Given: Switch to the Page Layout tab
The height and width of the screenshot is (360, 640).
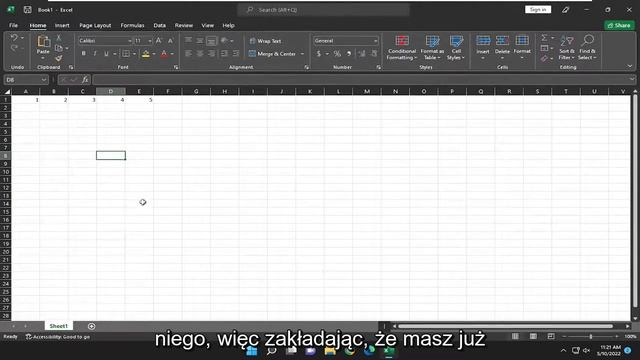Looking at the screenshot, I should pyautogui.click(x=95, y=25).
